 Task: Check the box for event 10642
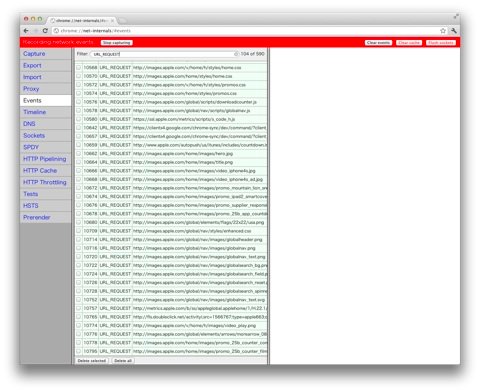coord(79,128)
